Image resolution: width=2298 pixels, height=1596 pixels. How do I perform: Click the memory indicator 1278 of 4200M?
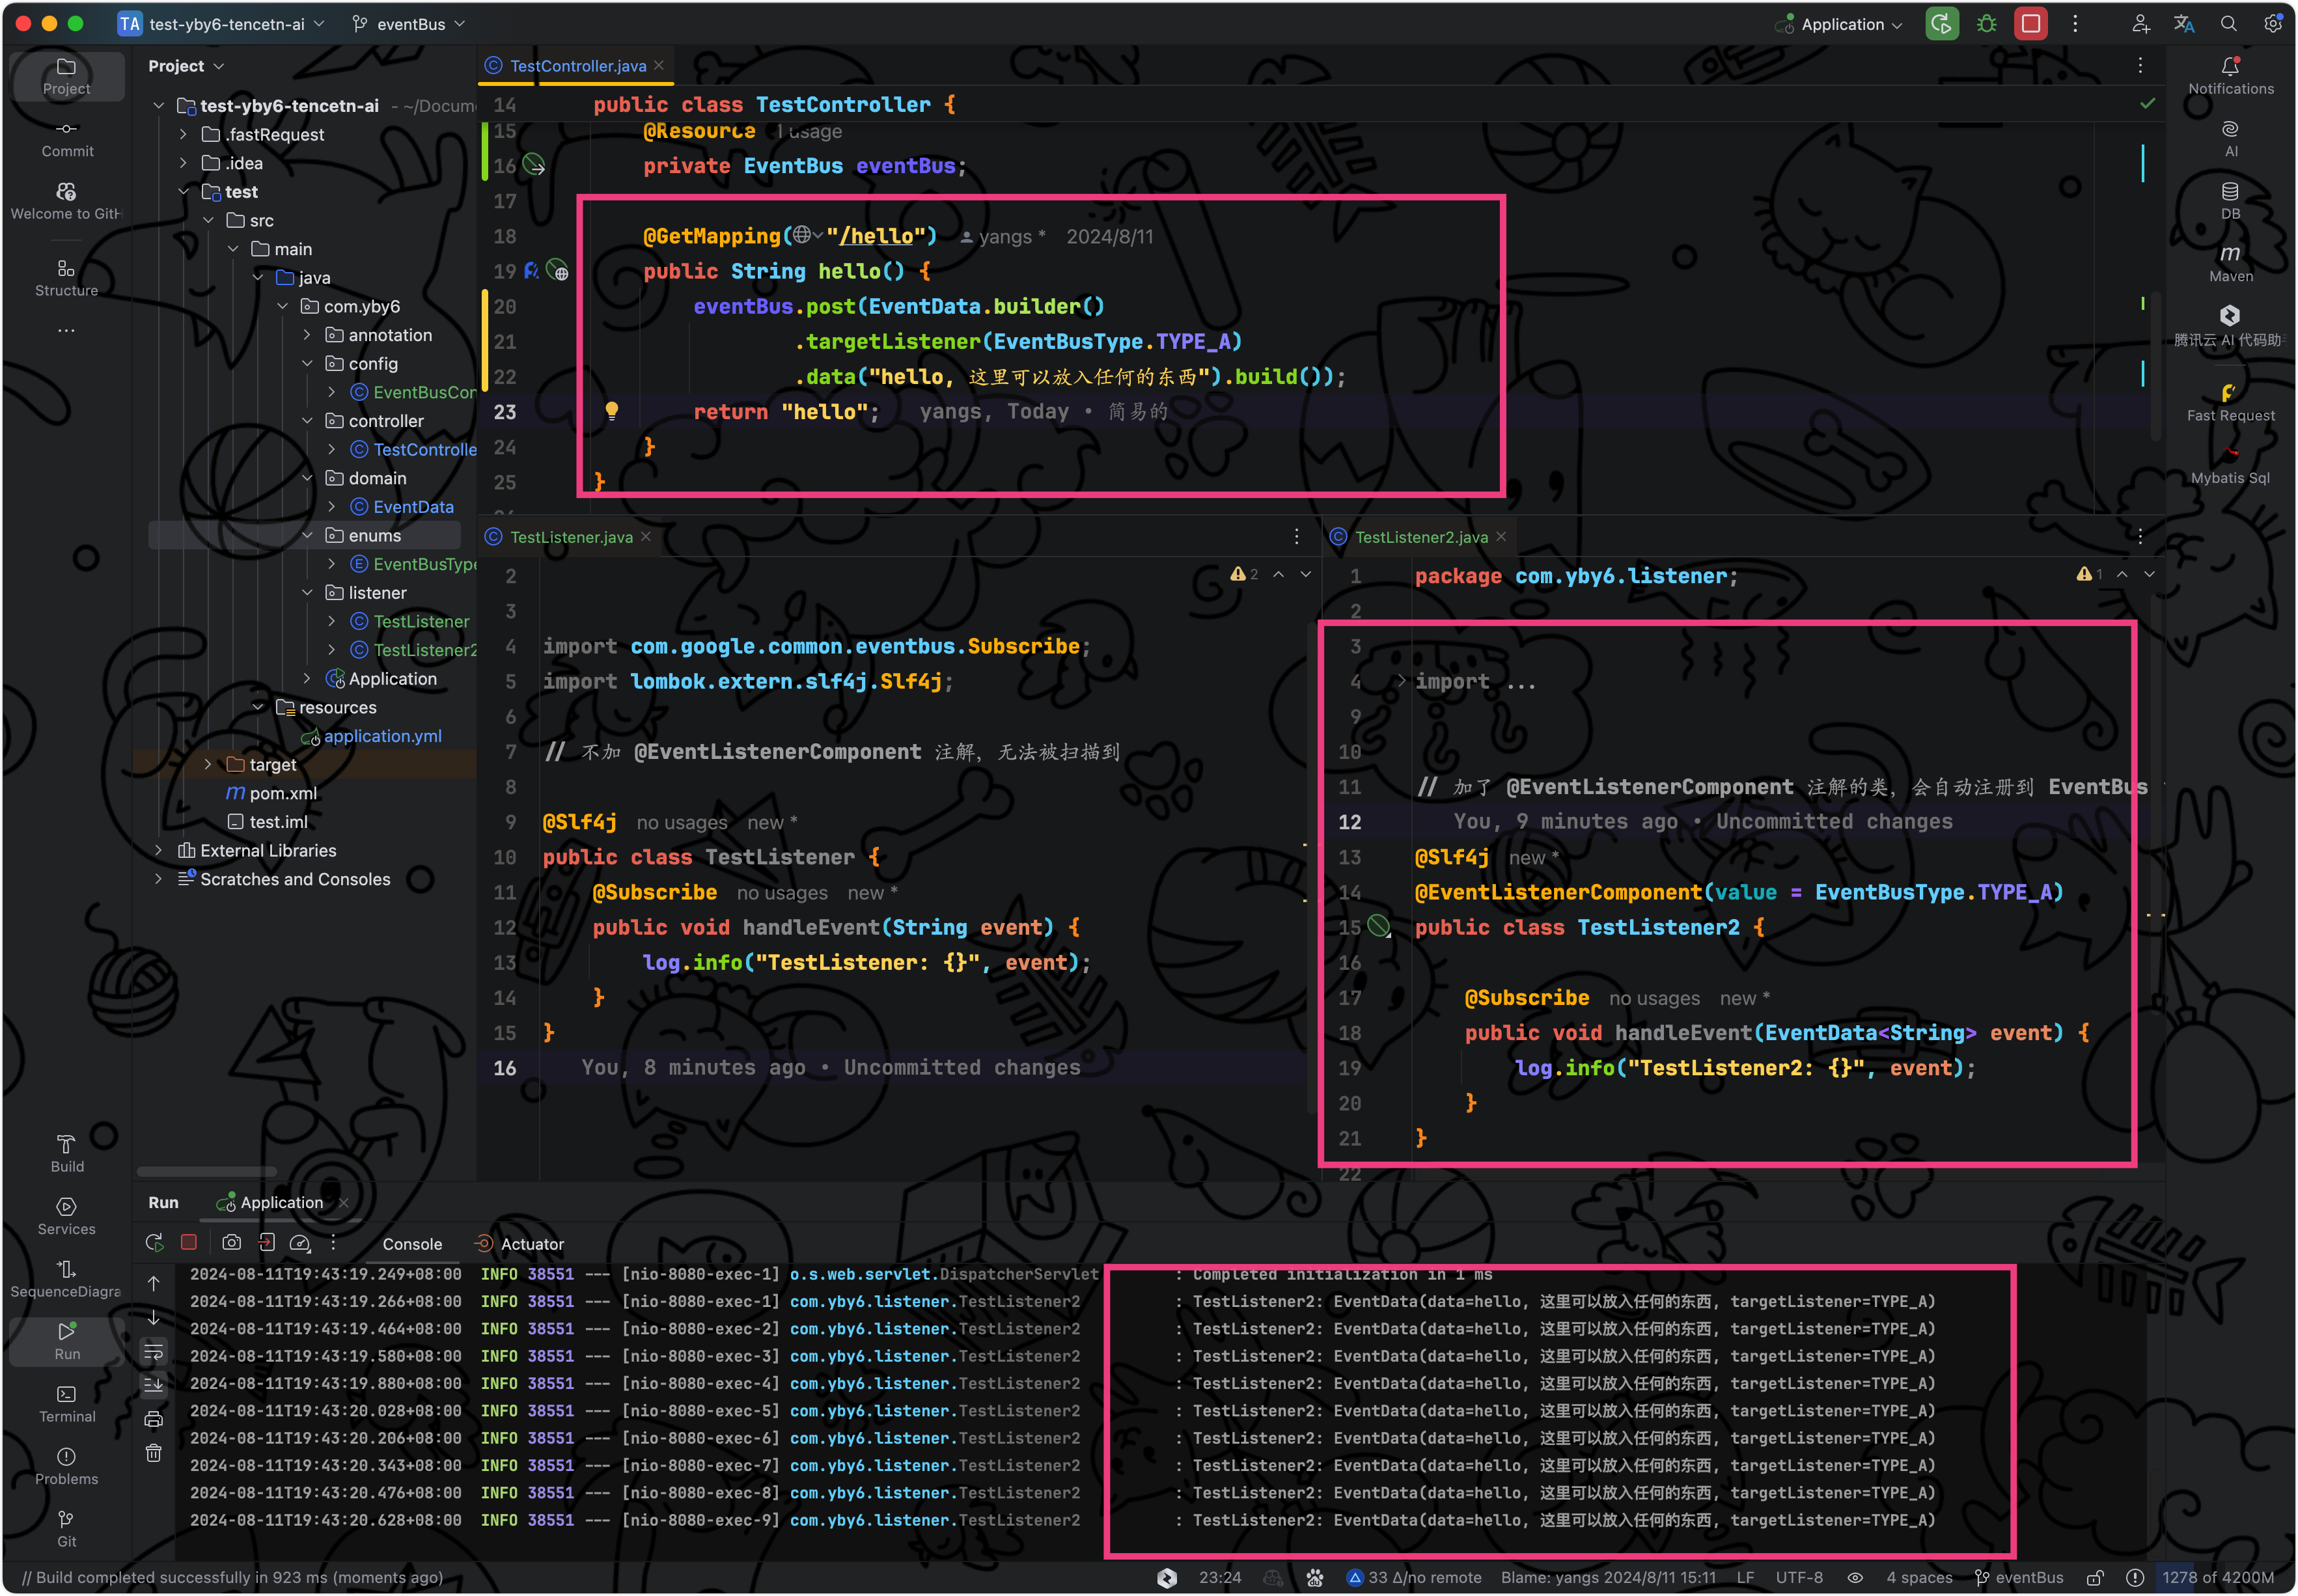(2218, 1577)
